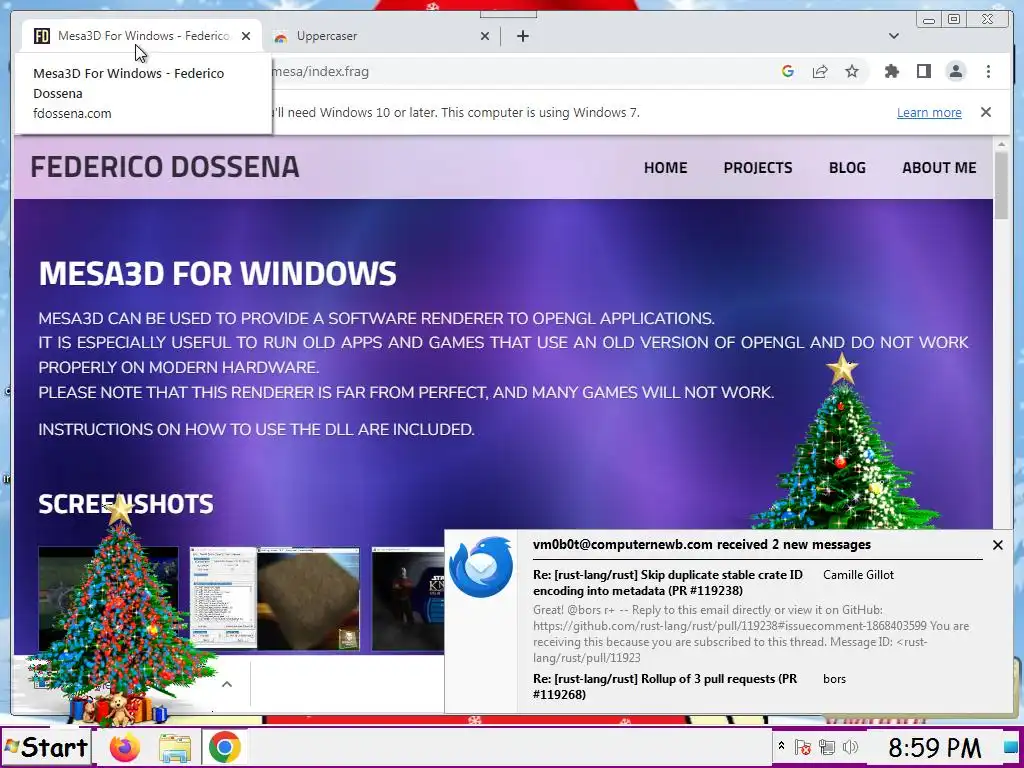Launch Firefox from the taskbar
The height and width of the screenshot is (768, 1024).
(125, 747)
